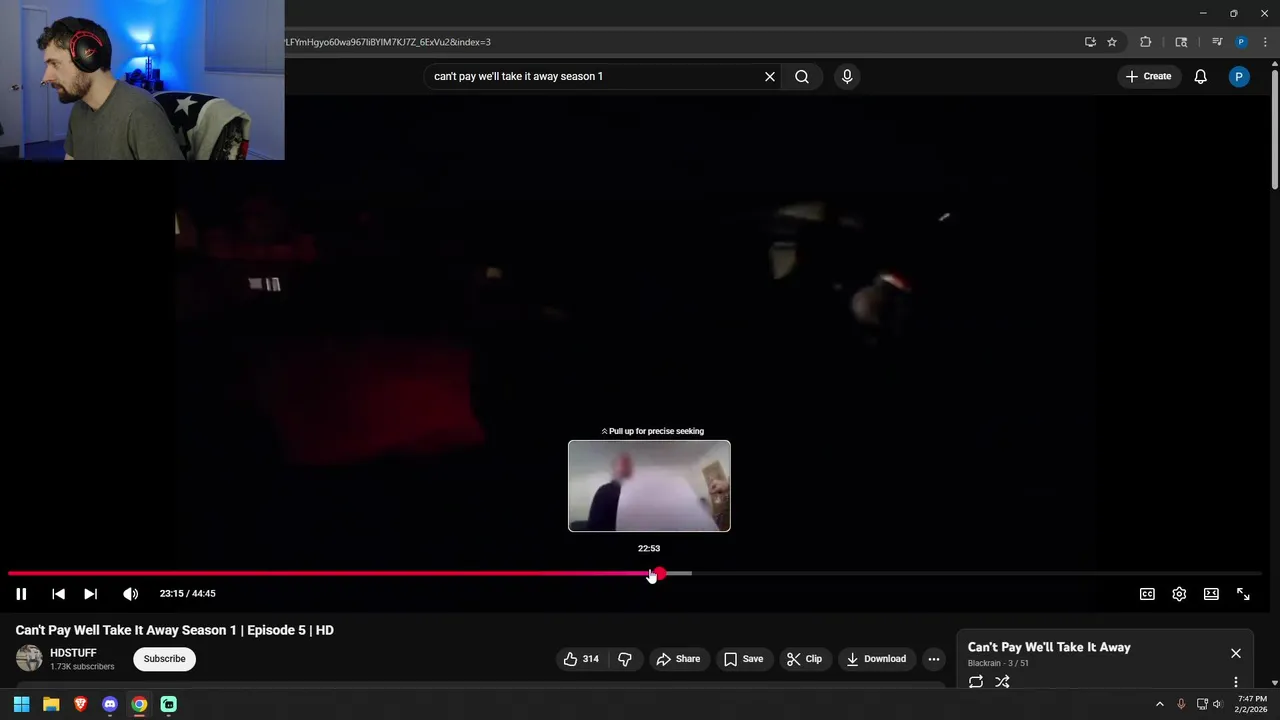Close the playlist panel
The width and height of the screenshot is (1280, 720).
[x=1236, y=653]
